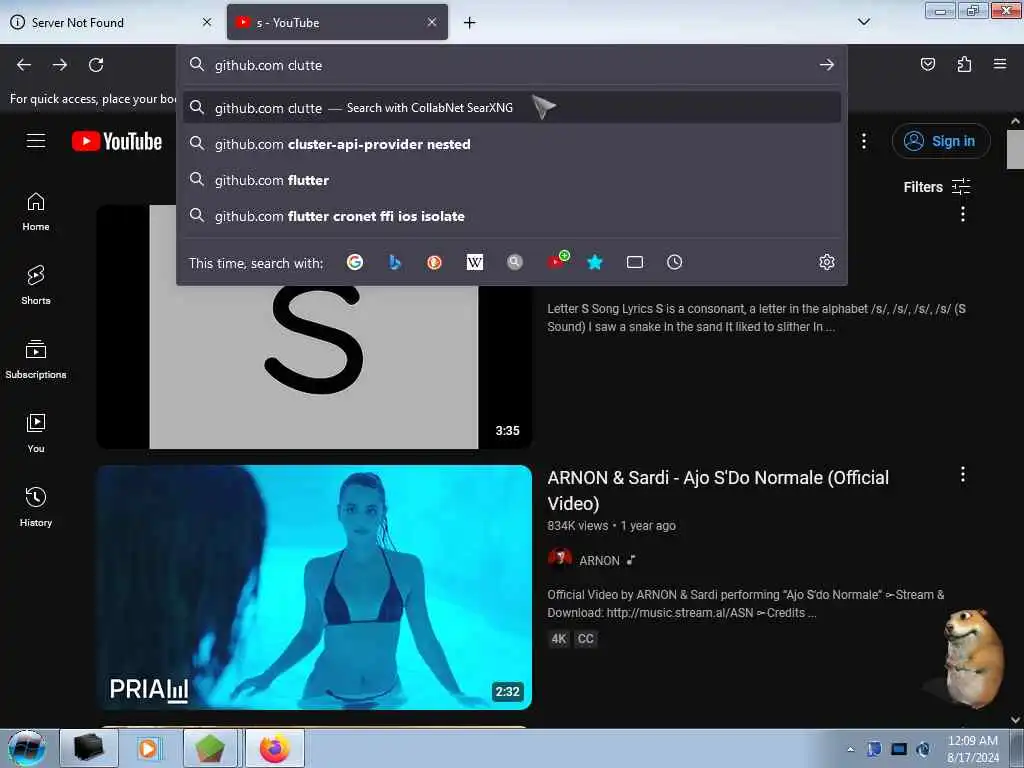
Task: Open the ARNON & Sardi video thumbnail
Action: tap(314, 587)
